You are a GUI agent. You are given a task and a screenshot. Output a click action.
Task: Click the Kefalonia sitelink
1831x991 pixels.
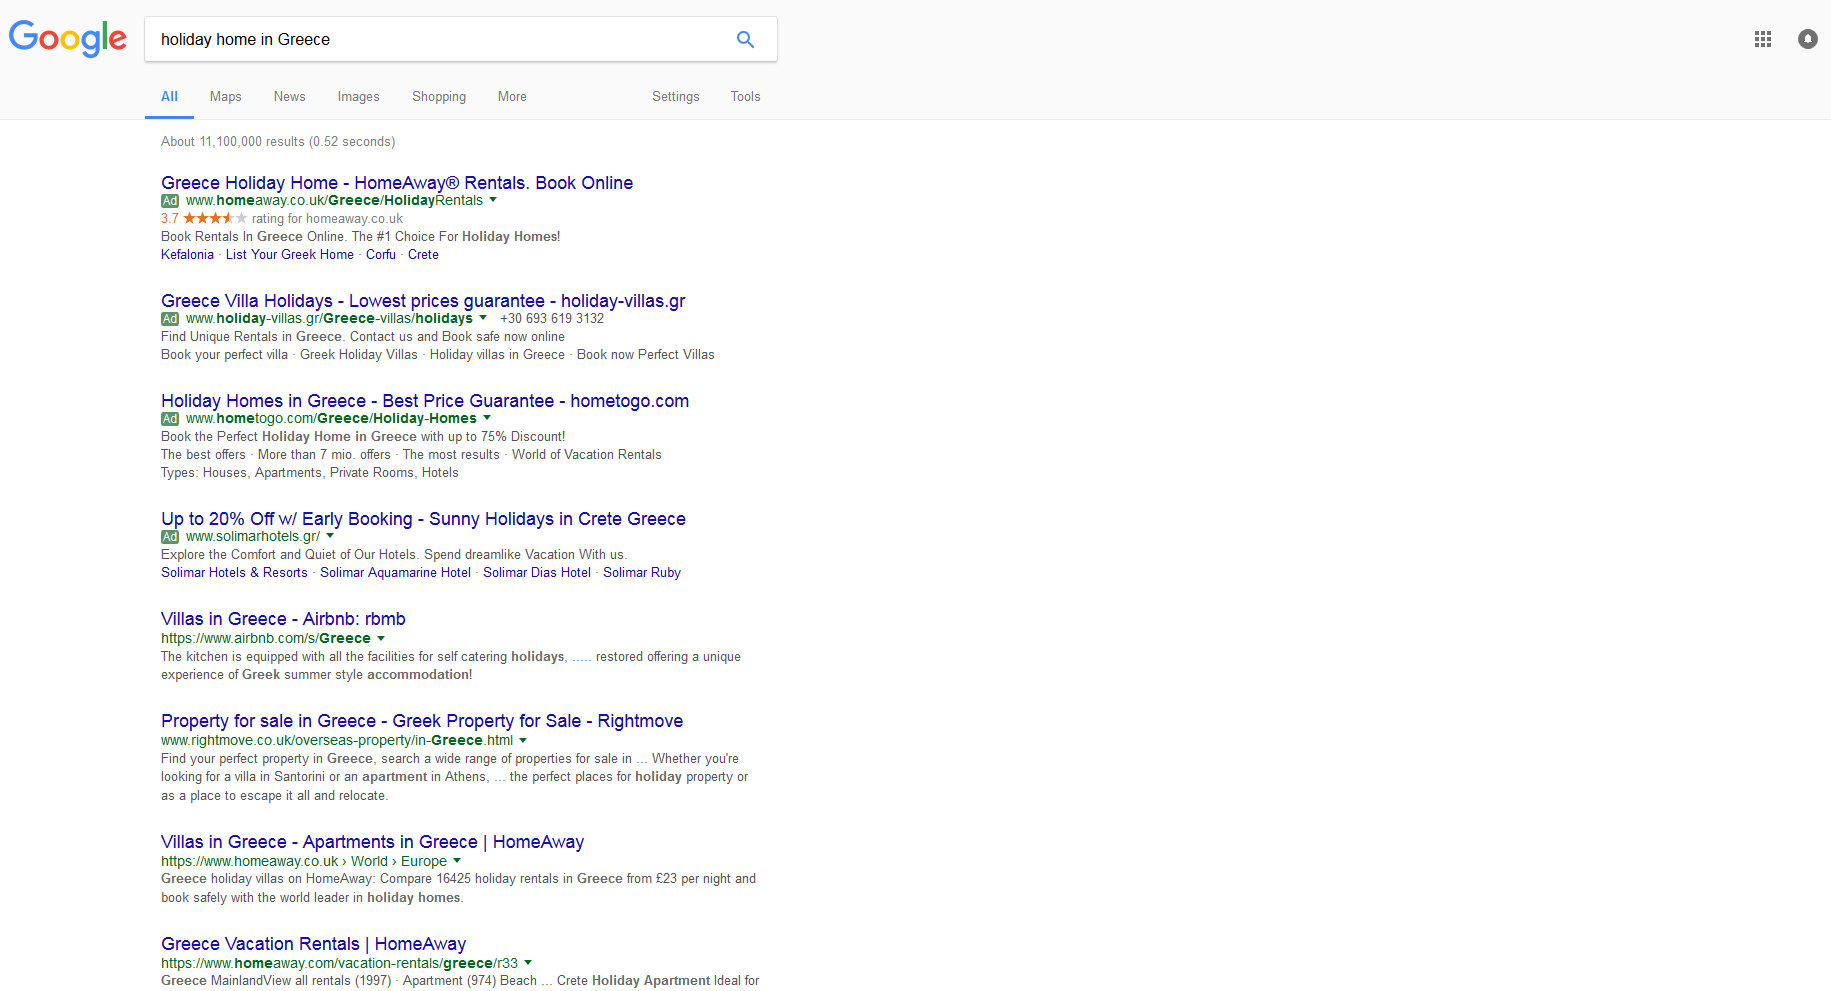tap(187, 255)
